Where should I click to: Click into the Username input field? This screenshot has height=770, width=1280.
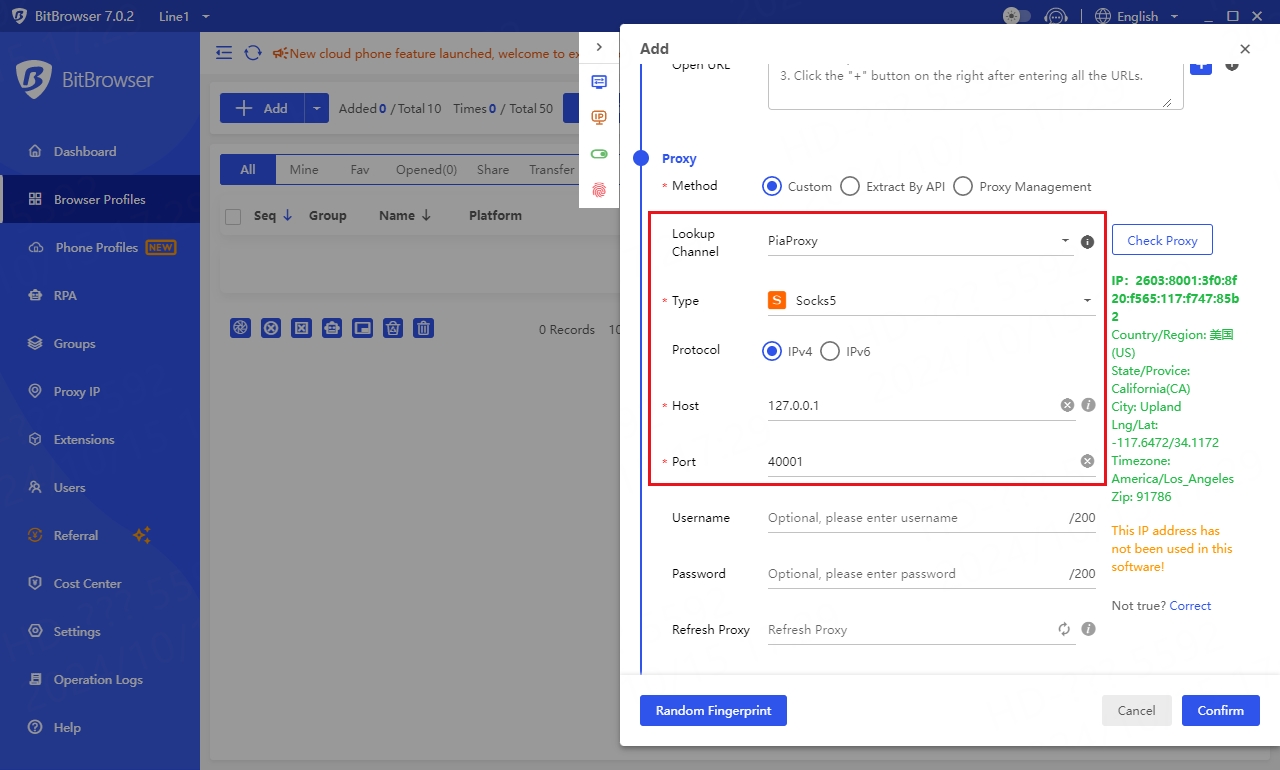coord(910,518)
